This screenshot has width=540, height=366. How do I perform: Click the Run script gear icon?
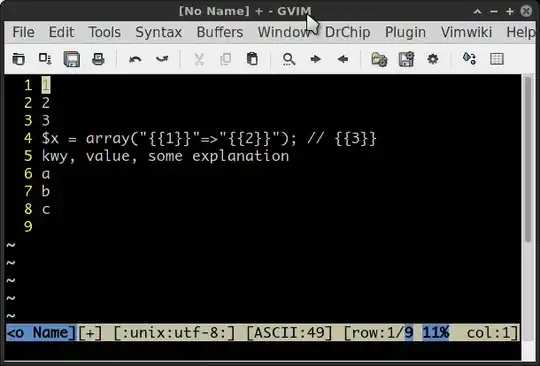433,59
